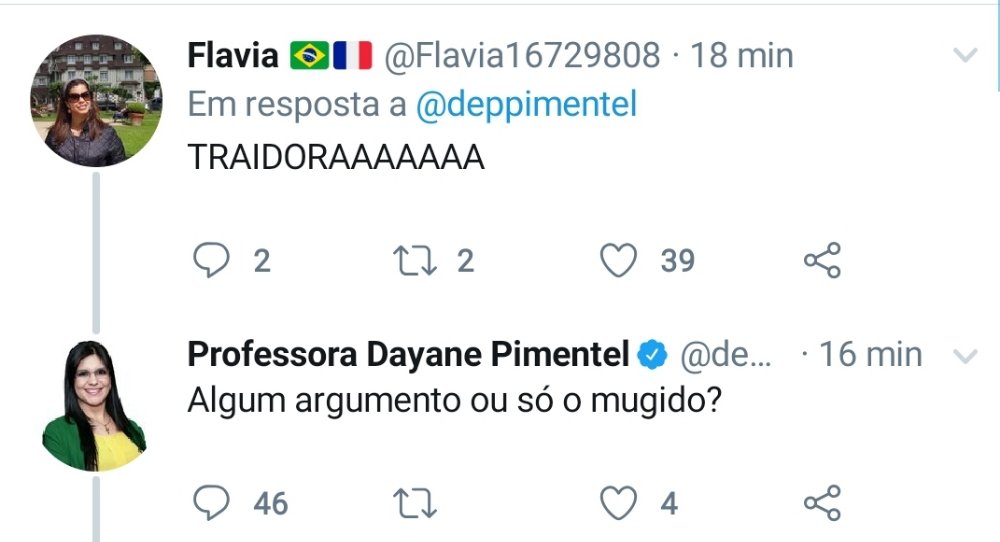Screen dimensions: 1000x542
Task: Open Flavia's profile name link
Action: pyautogui.click(x=233, y=56)
